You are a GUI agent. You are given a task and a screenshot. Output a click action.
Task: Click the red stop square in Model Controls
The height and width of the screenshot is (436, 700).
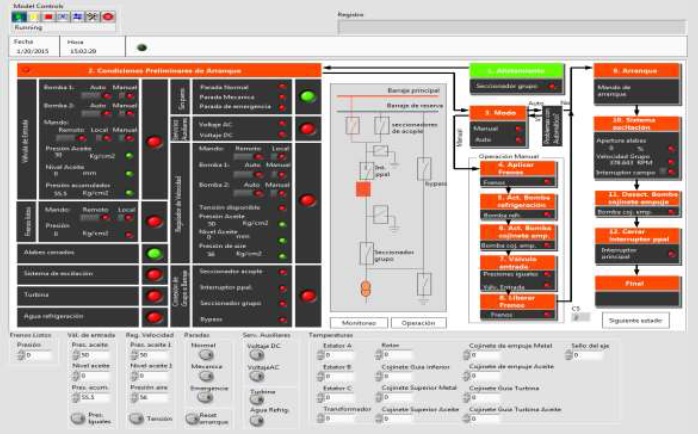[49, 17]
